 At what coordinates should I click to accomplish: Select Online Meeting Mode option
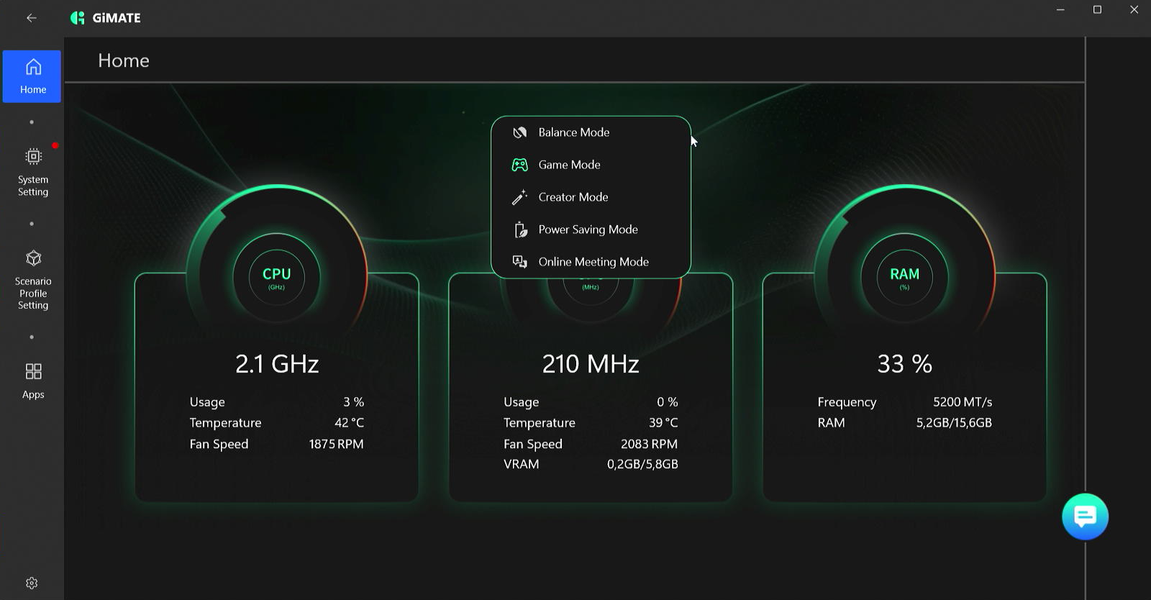tap(591, 261)
